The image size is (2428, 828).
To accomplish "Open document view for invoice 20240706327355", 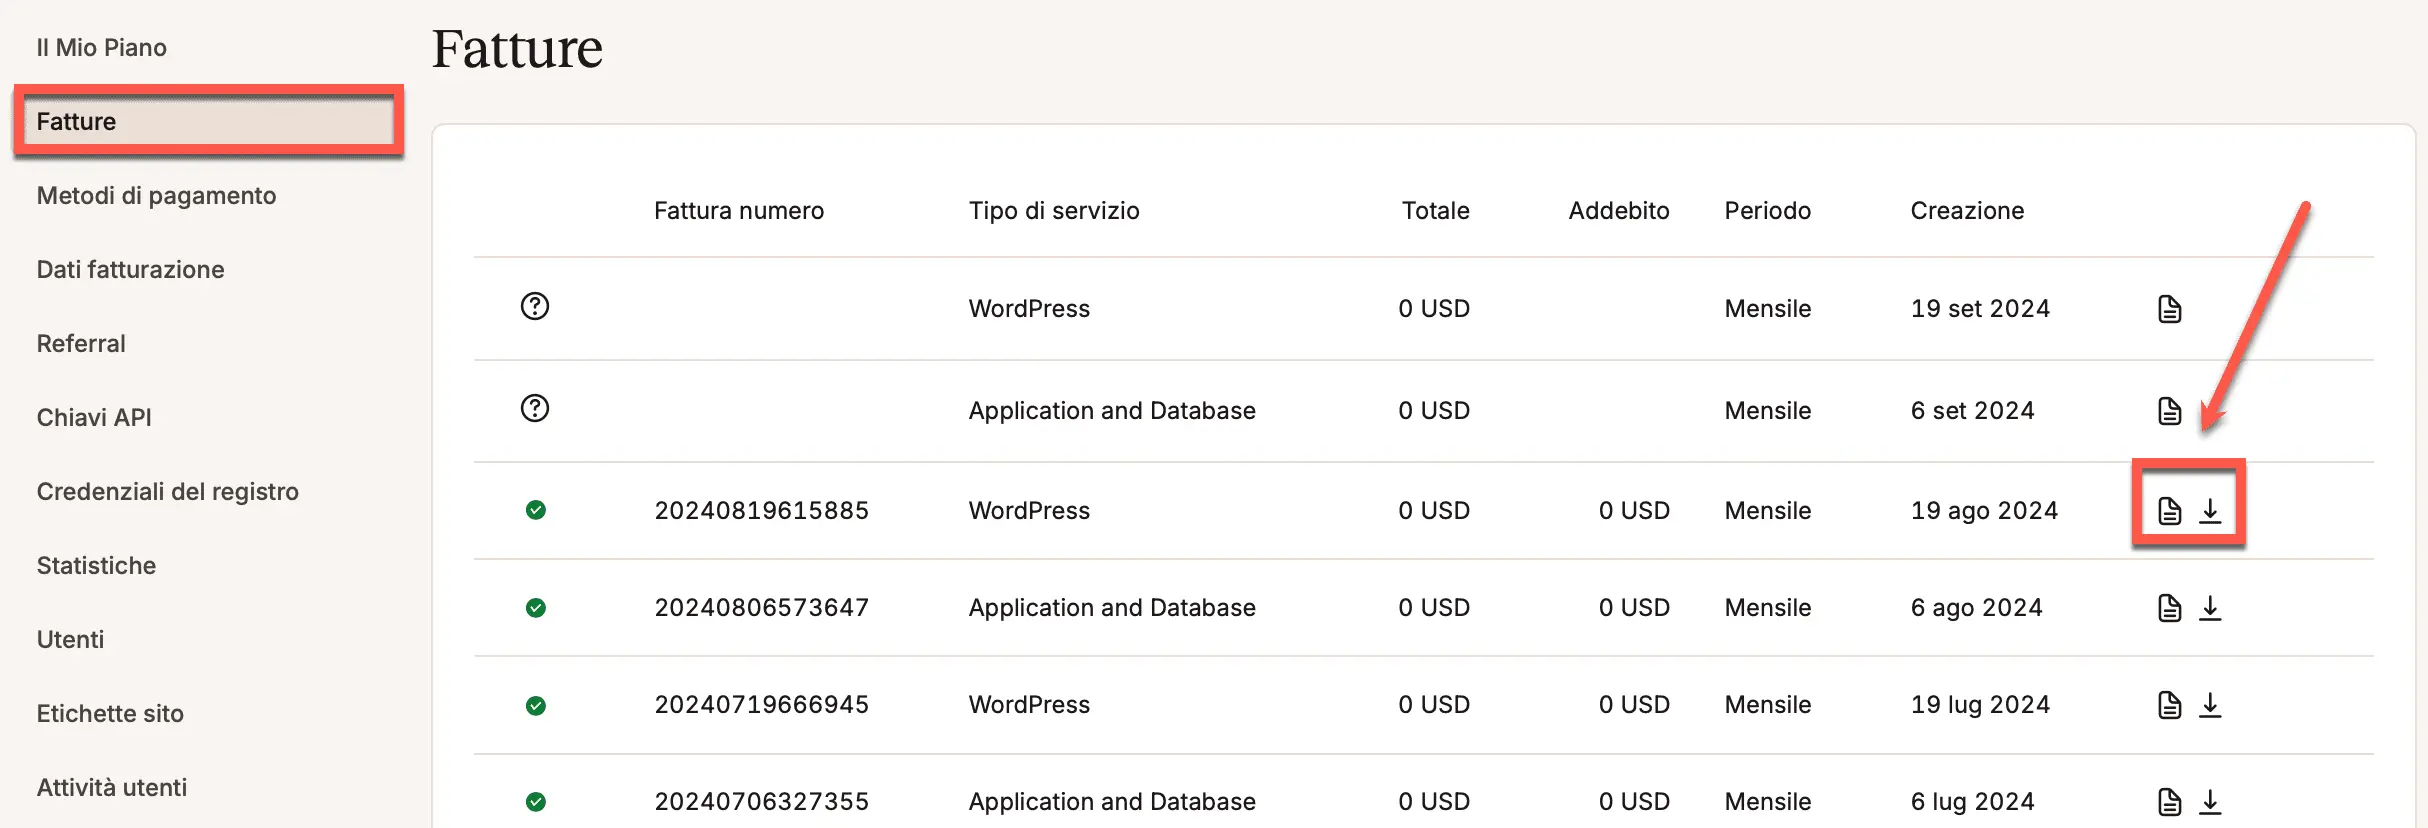I will tap(2169, 802).
